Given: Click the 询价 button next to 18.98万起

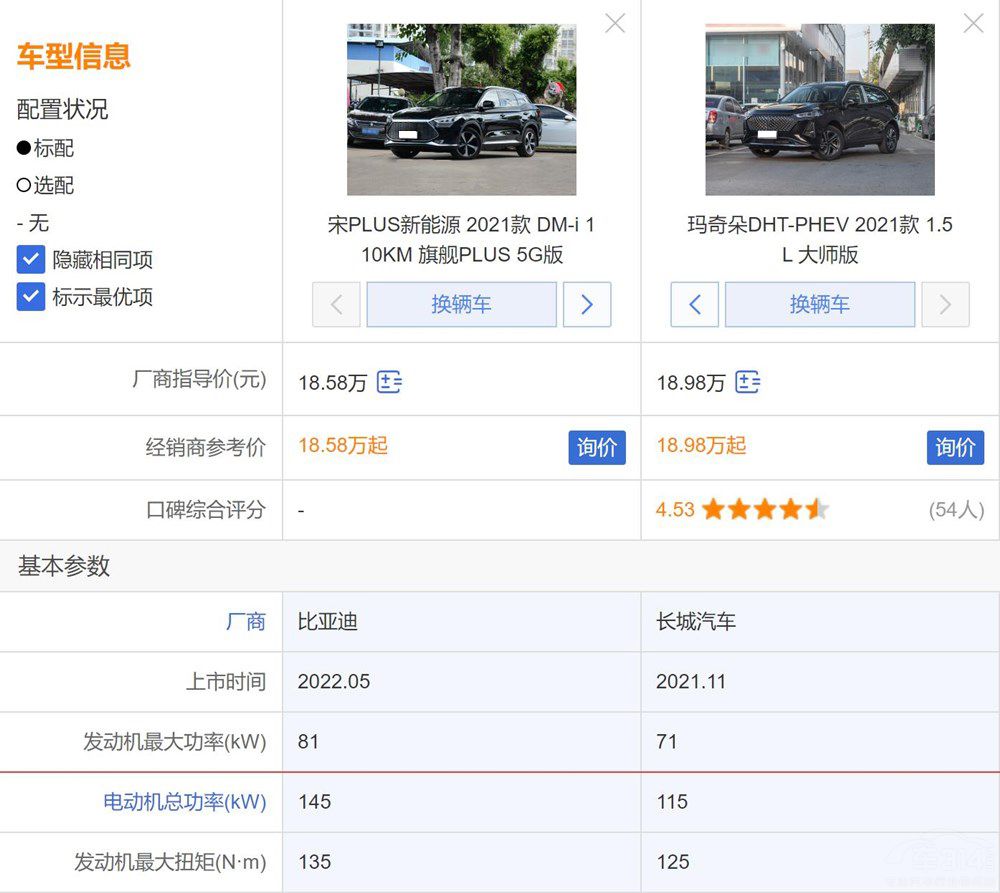Looking at the screenshot, I should pos(955,448).
